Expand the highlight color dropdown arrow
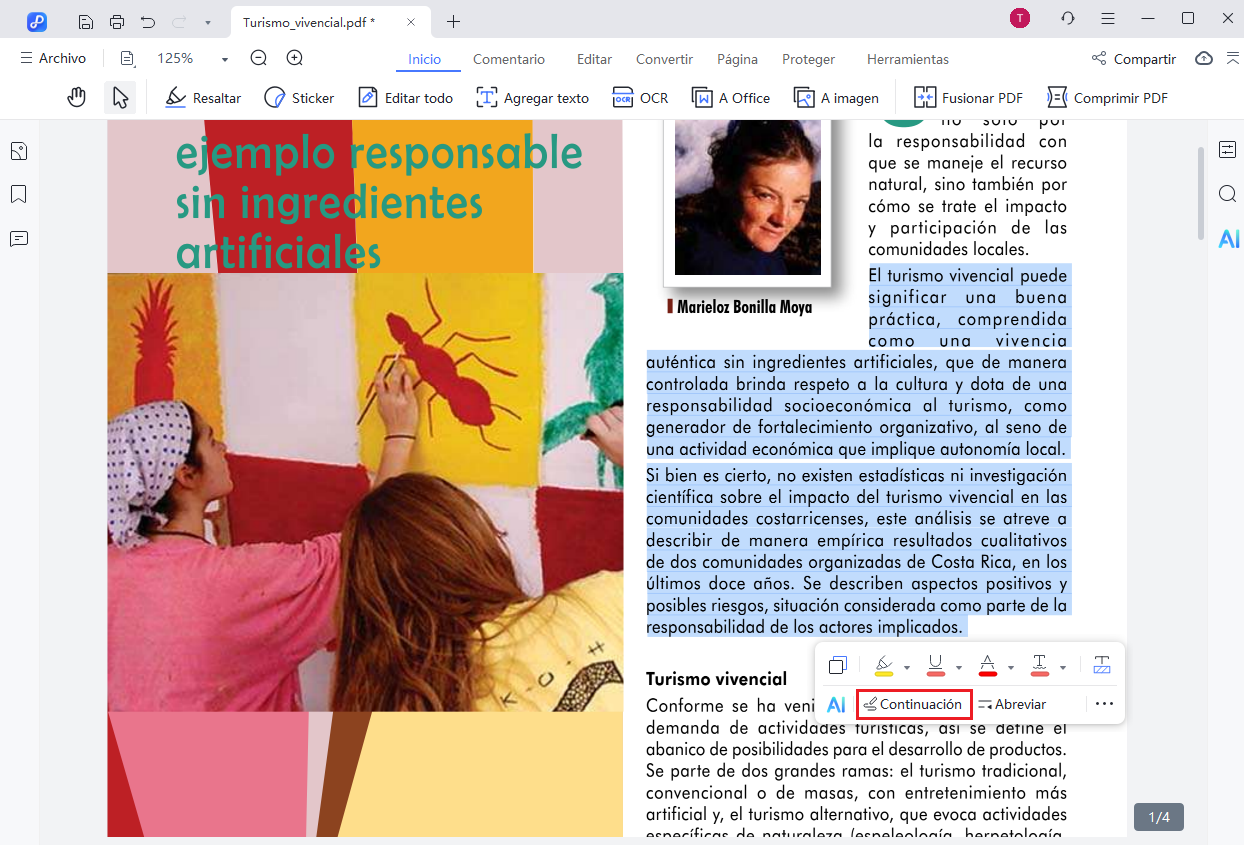Screen dimensions: 1244x845 (x=907, y=667)
